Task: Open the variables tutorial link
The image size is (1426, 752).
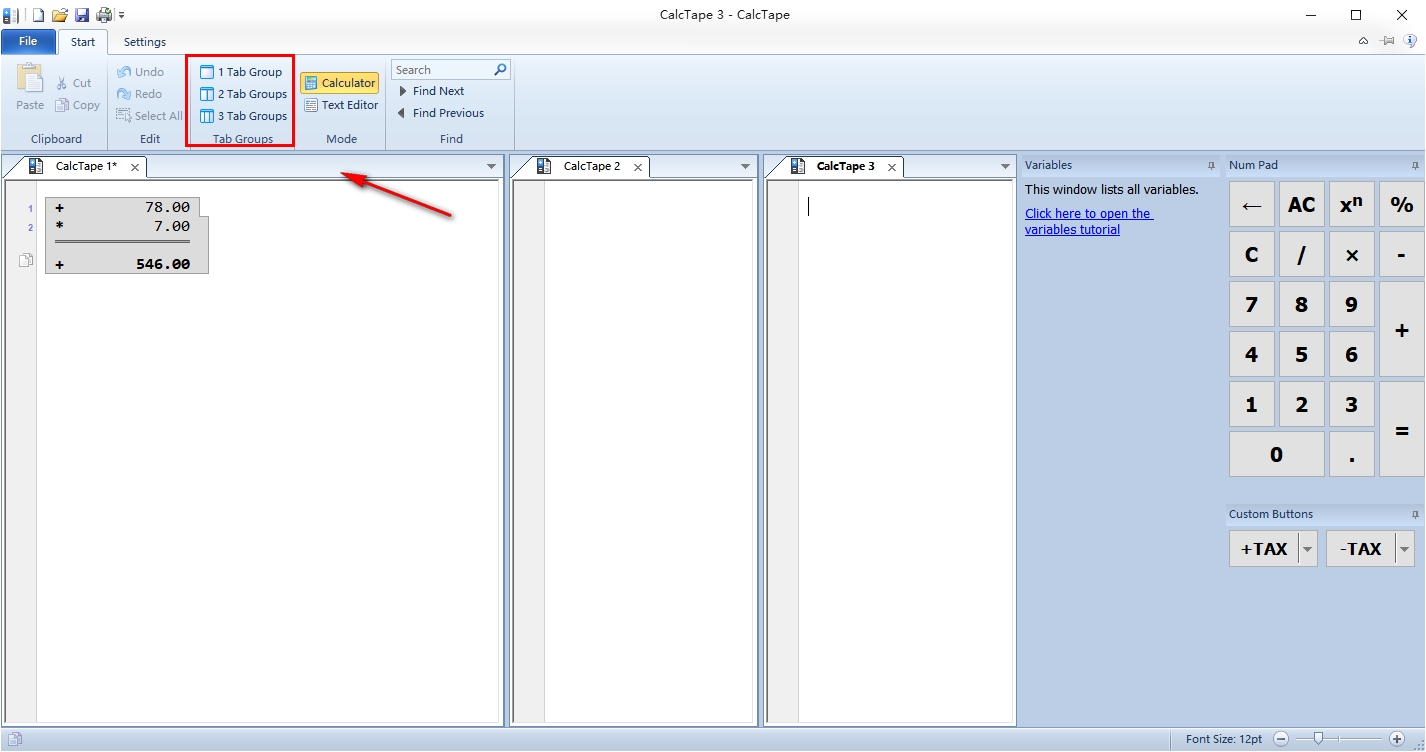Action: click(x=1088, y=221)
